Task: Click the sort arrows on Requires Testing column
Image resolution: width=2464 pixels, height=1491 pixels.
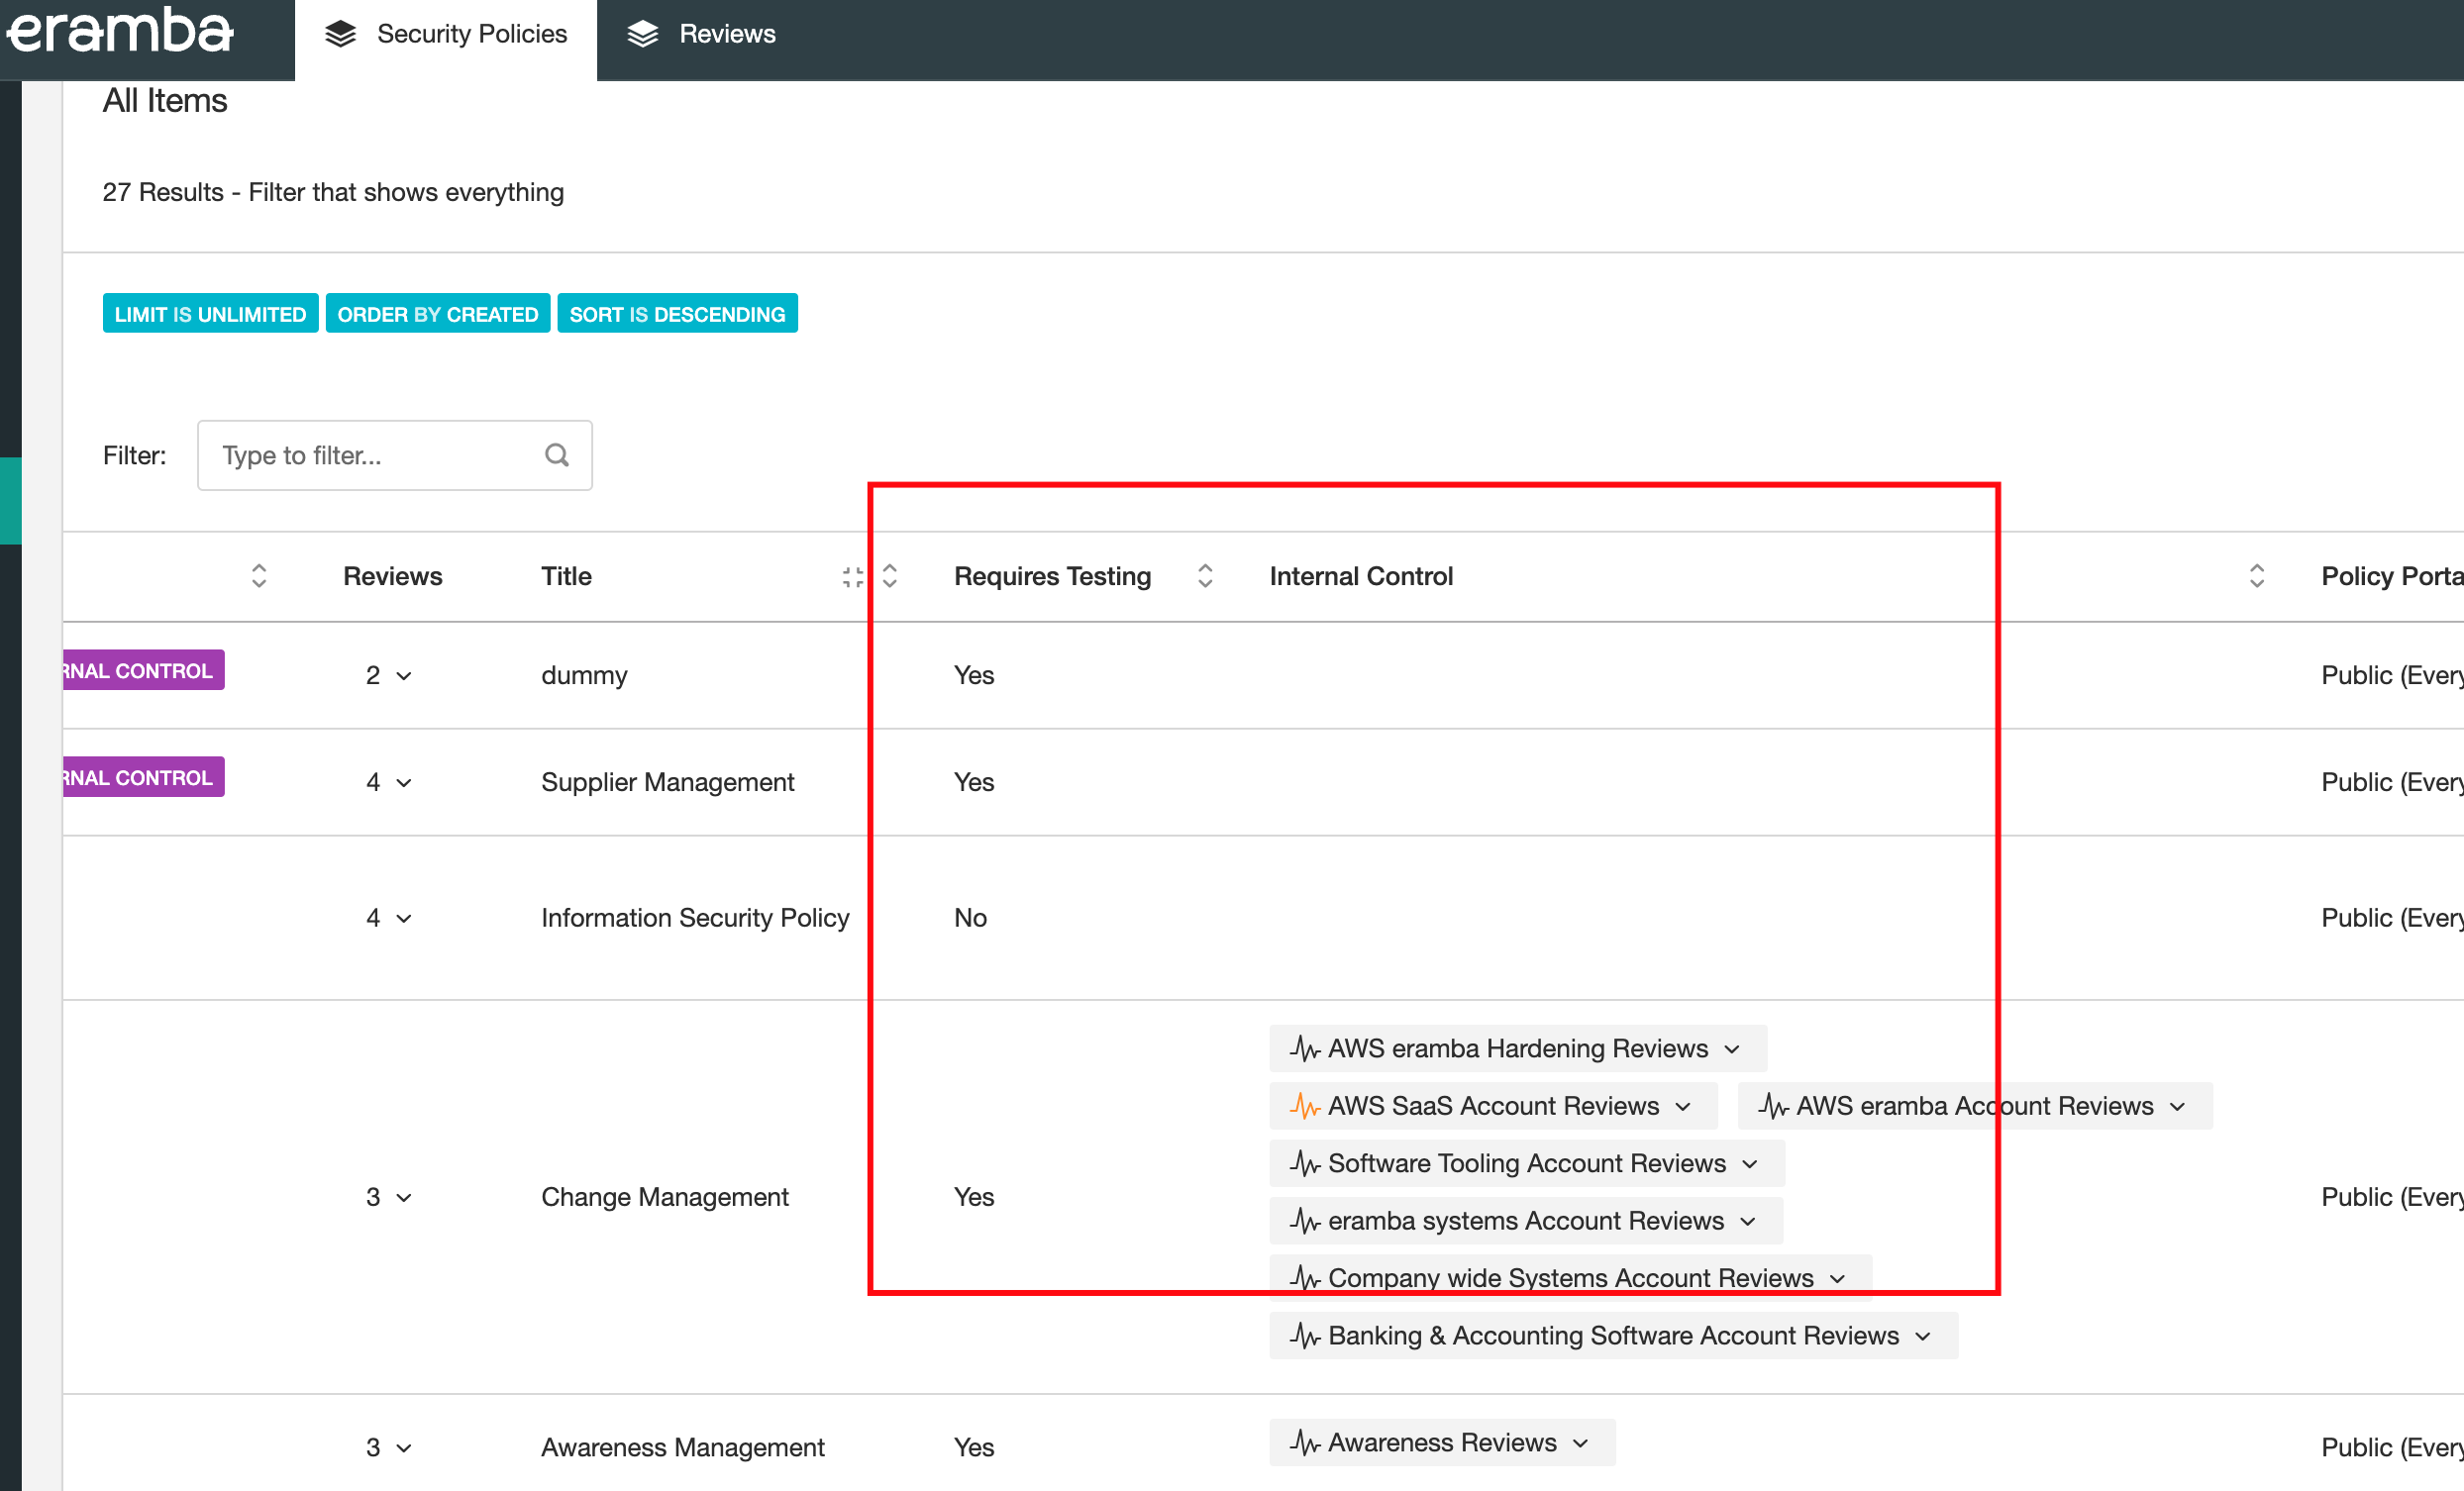Action: (1205, 576)
